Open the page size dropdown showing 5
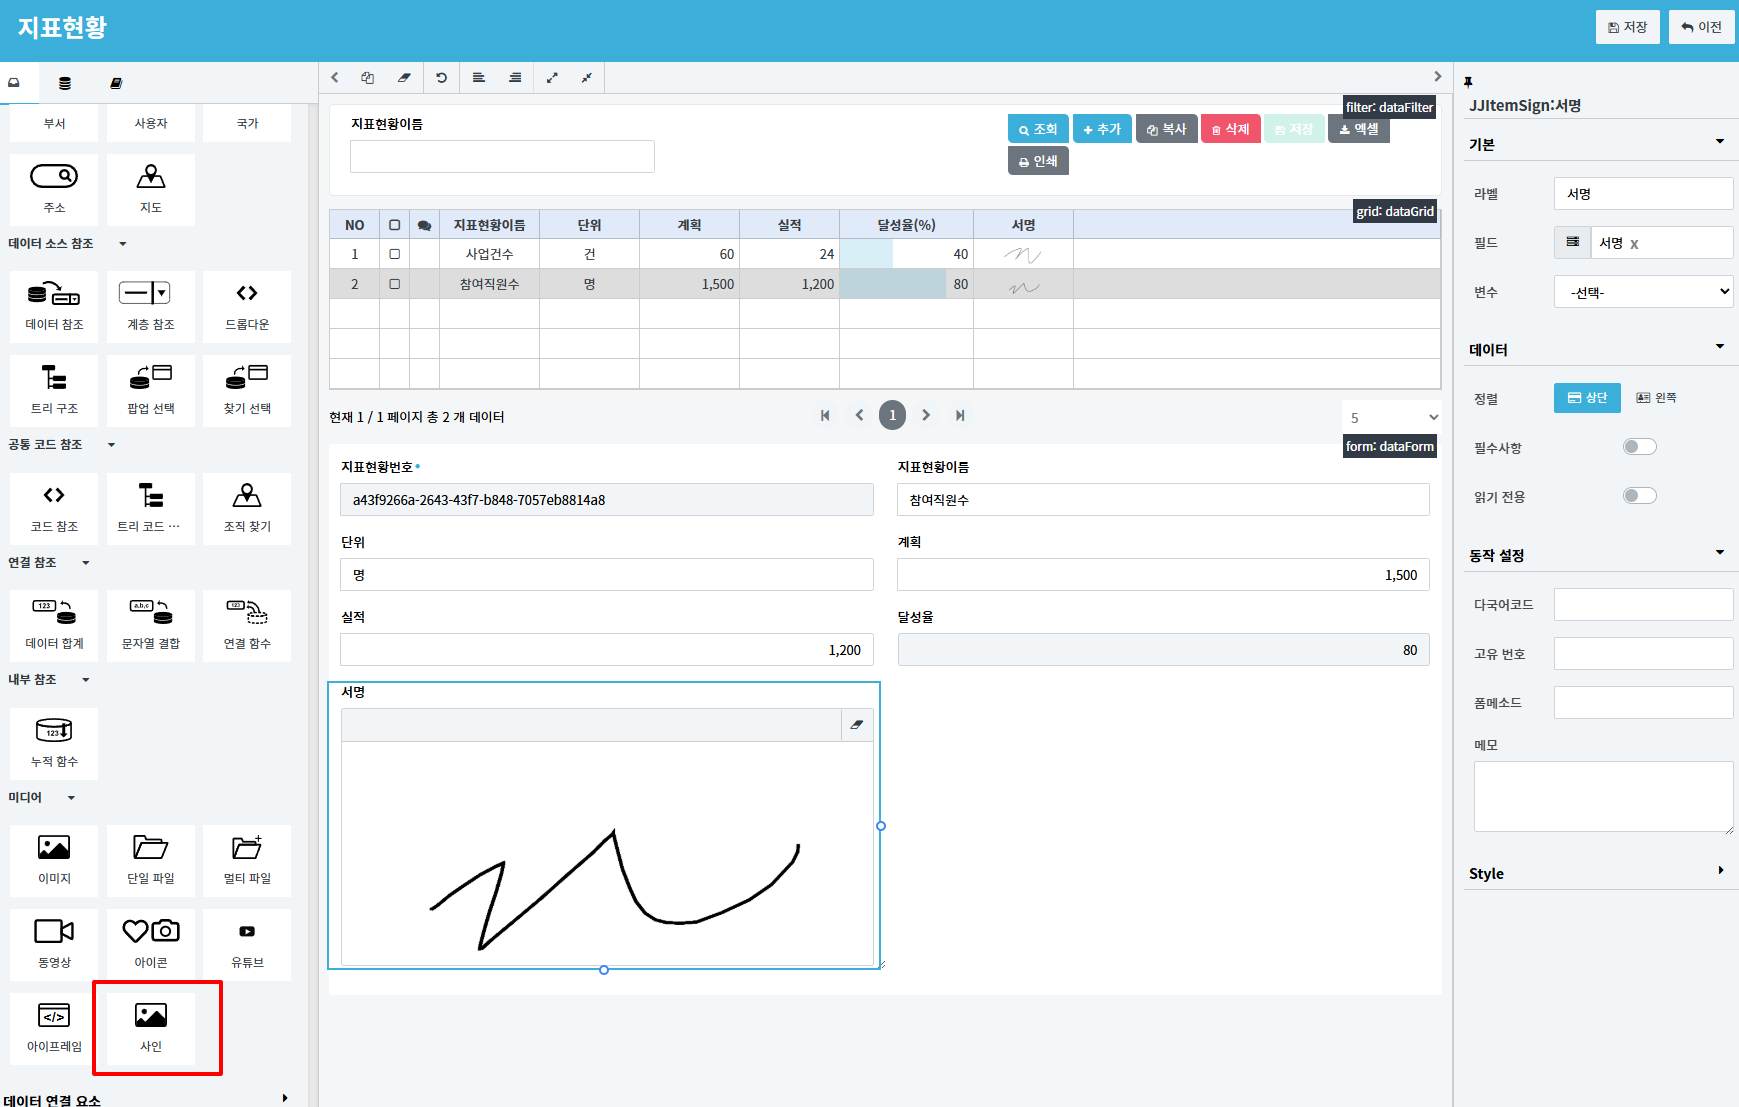 click(1392, 418)
